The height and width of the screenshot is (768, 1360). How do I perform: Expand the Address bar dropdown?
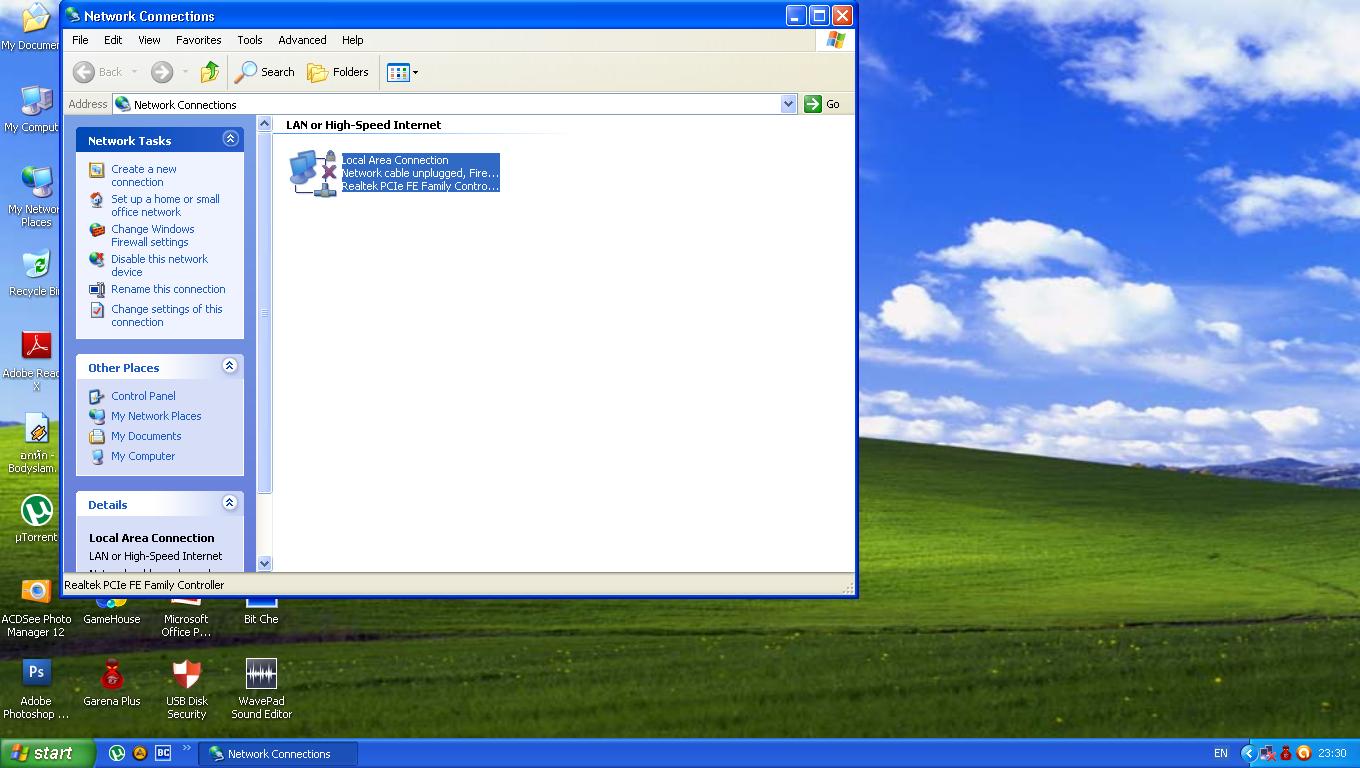[x=788, y=104]
